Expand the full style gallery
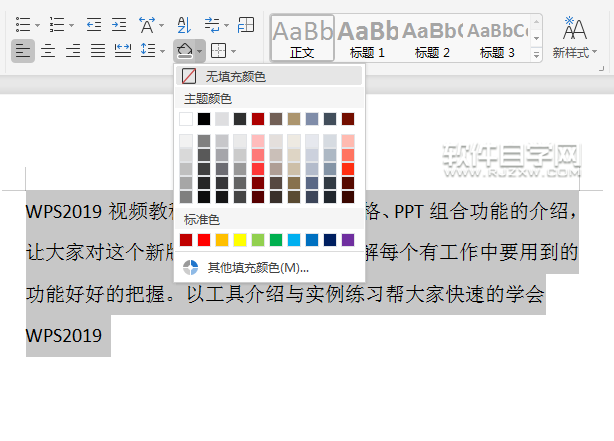 pyautogui.click(x=536, y=55)
